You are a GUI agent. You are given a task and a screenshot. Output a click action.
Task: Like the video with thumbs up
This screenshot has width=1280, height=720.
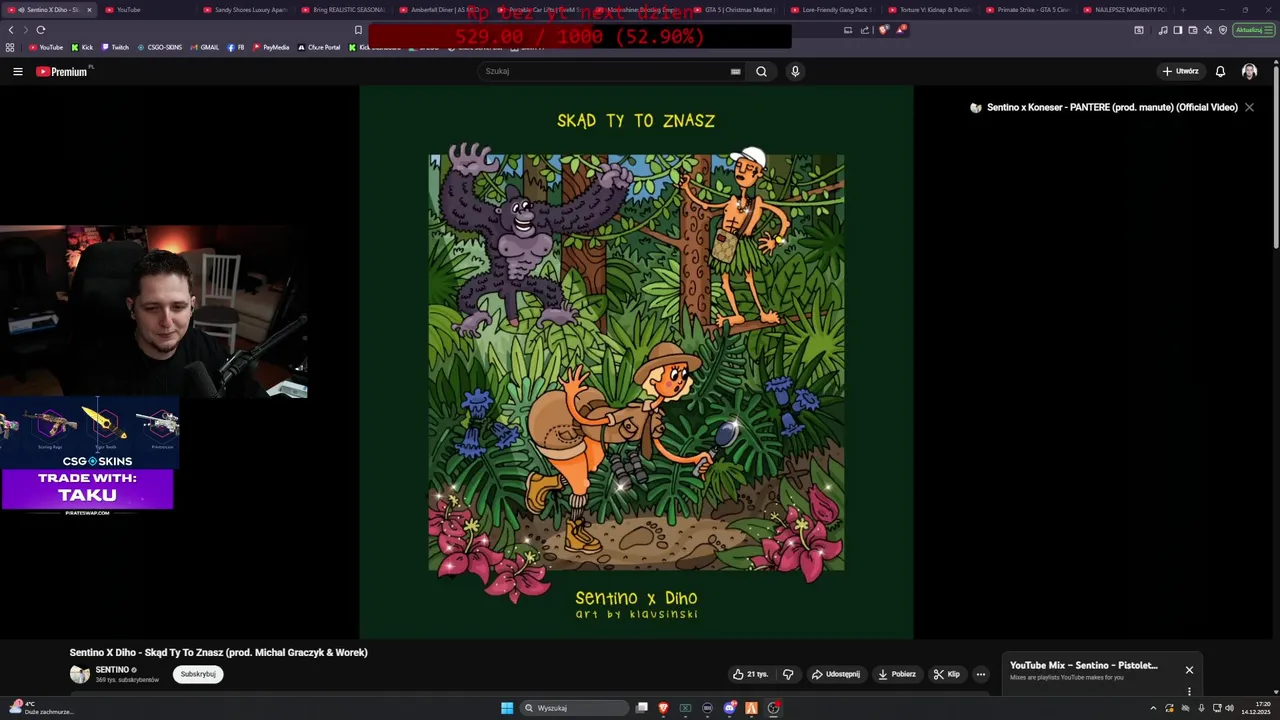click(x=751, y=674)
